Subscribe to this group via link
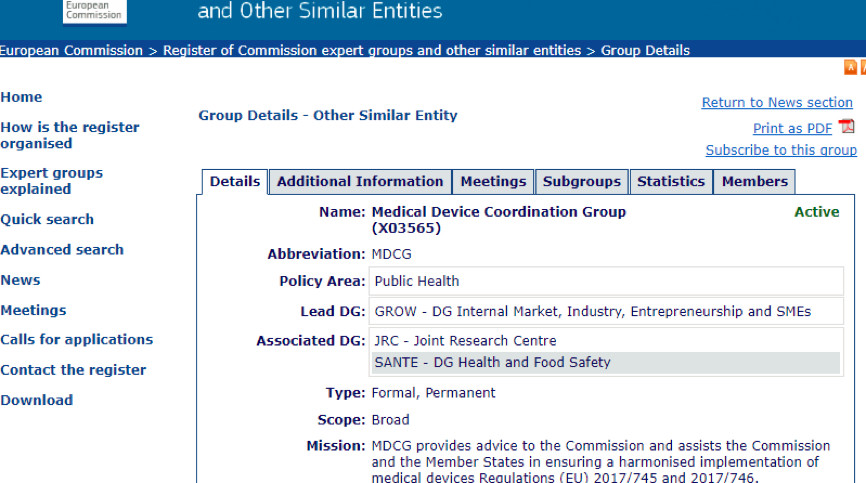 coord(781,150)
